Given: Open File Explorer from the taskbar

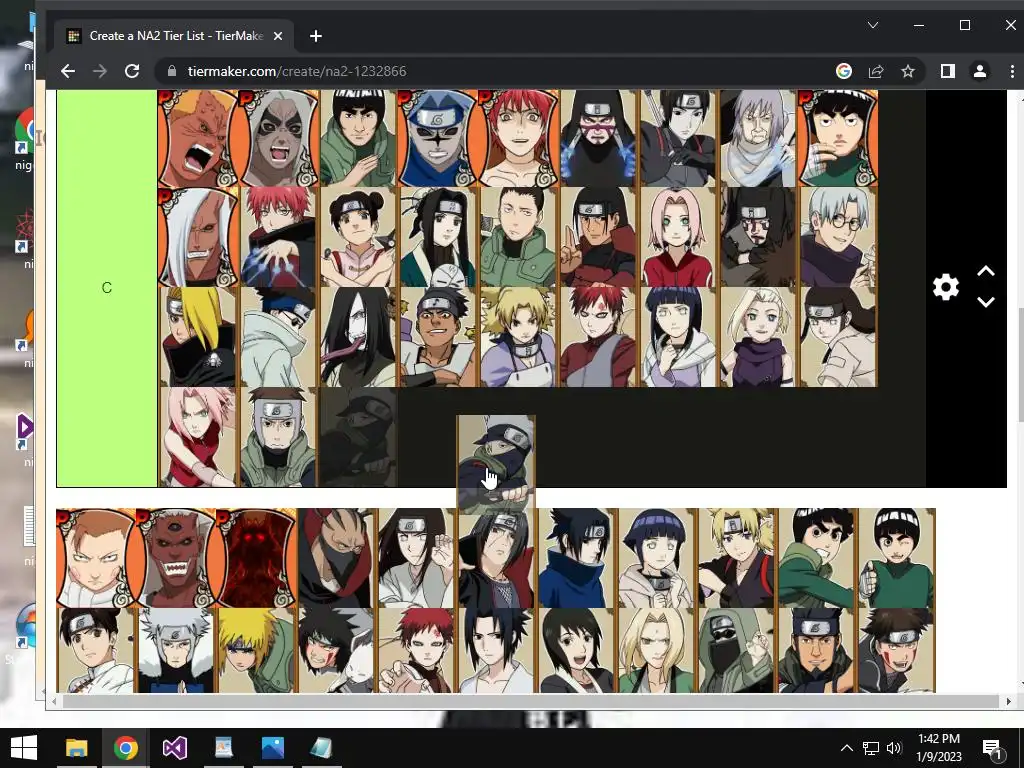Looking at the screenshot, I should (76, 748).
